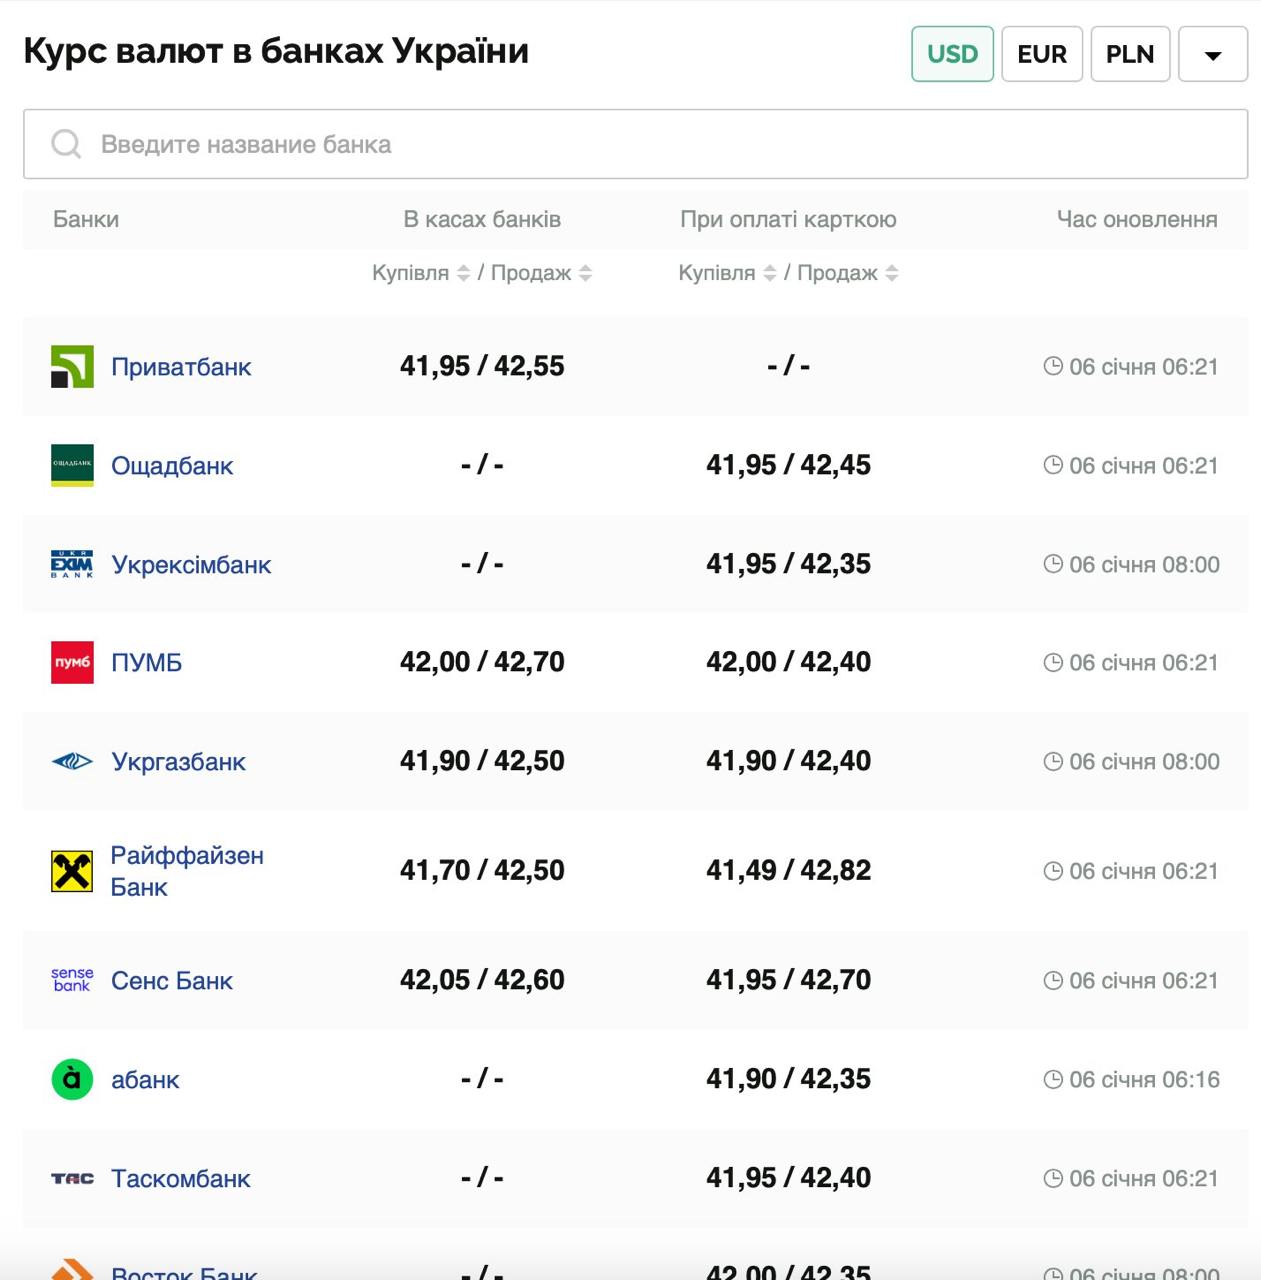Click the Укргазбанк logo icon

pos(72,762)
